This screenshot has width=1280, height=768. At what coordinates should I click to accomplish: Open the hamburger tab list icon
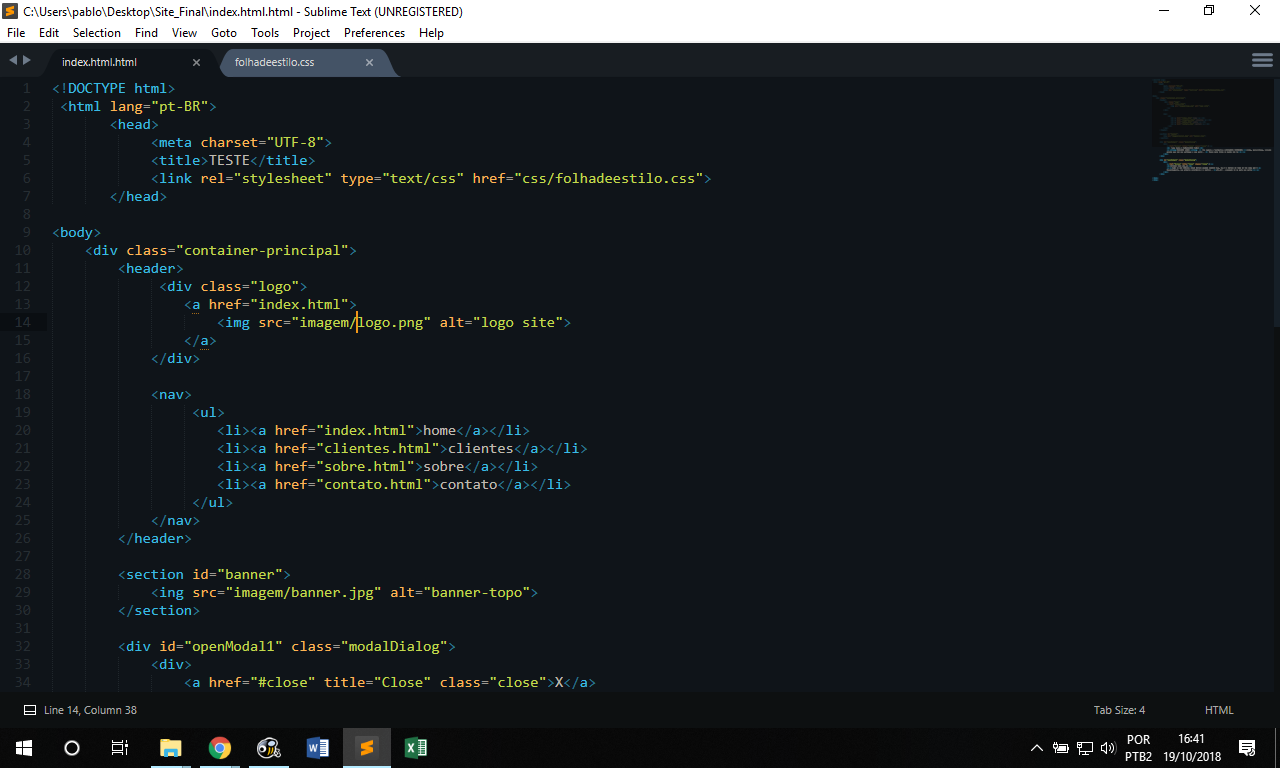pos(1262,61)
